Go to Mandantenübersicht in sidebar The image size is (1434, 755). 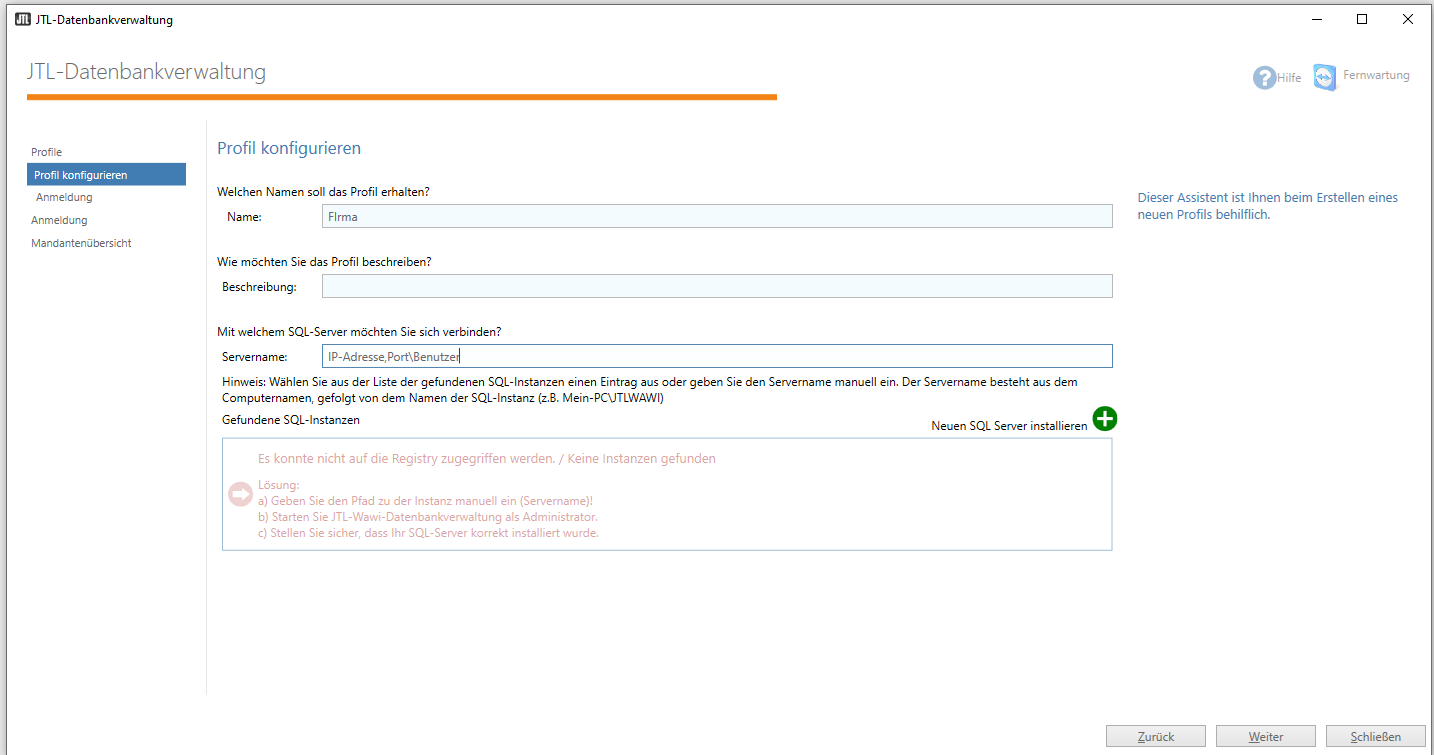(x=81, y=243)
